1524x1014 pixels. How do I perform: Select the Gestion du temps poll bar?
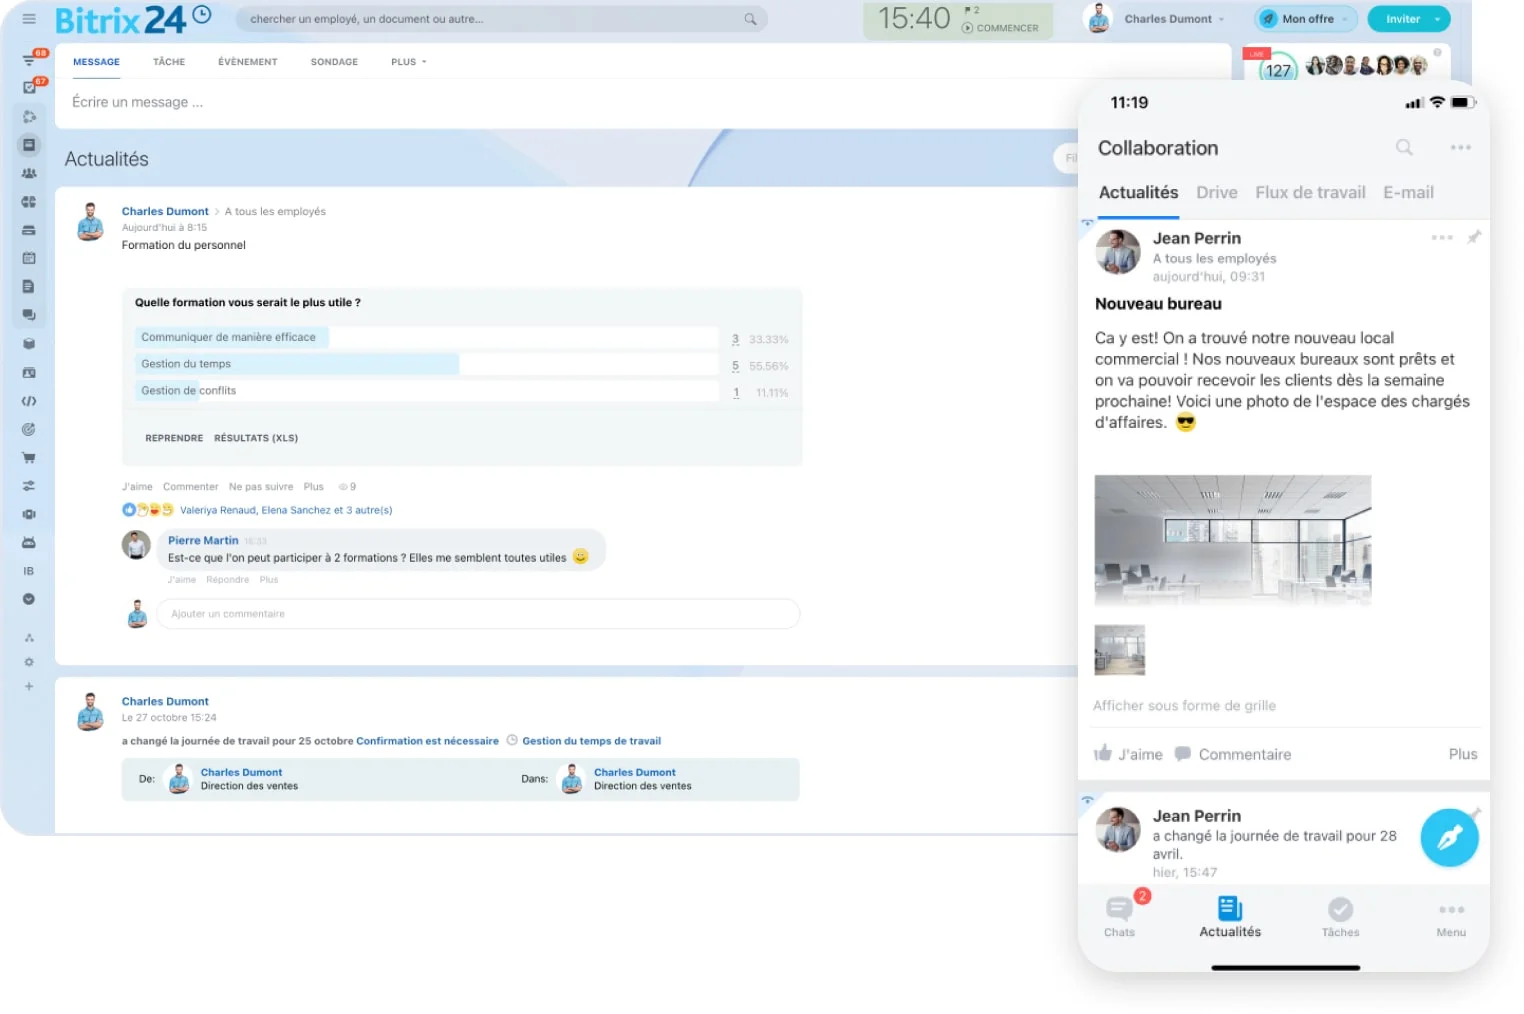pos(297,363)
